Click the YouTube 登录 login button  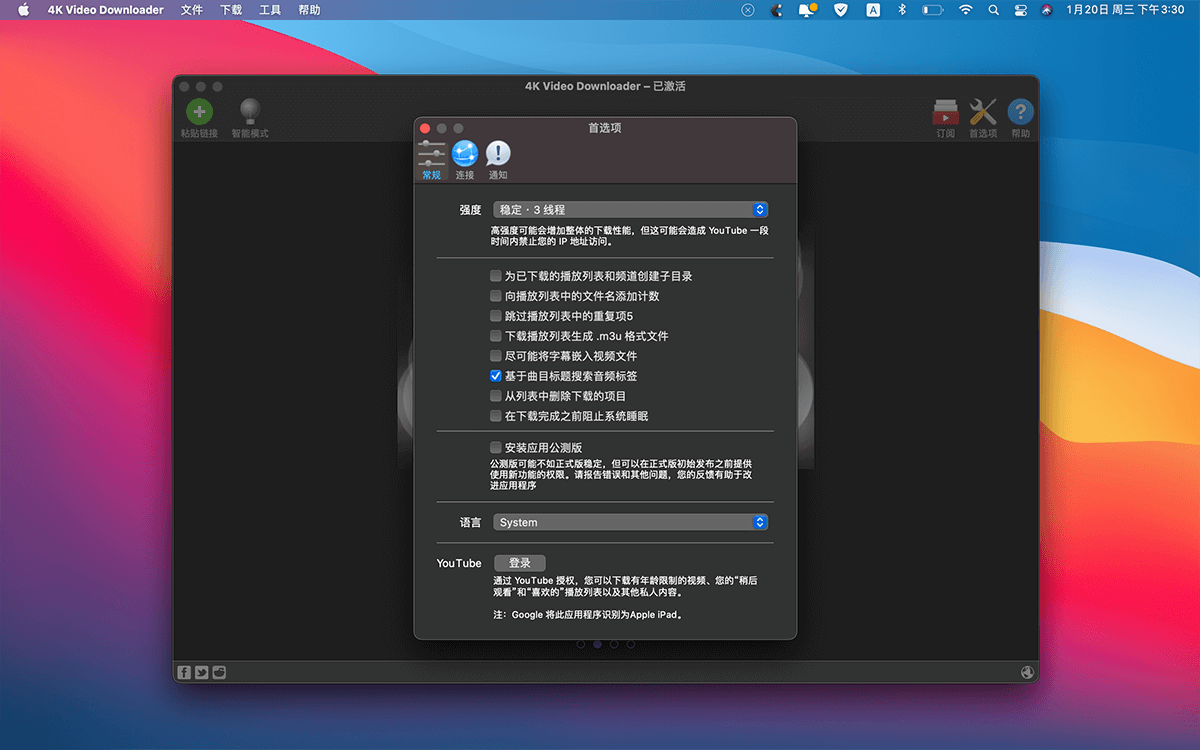519,563
